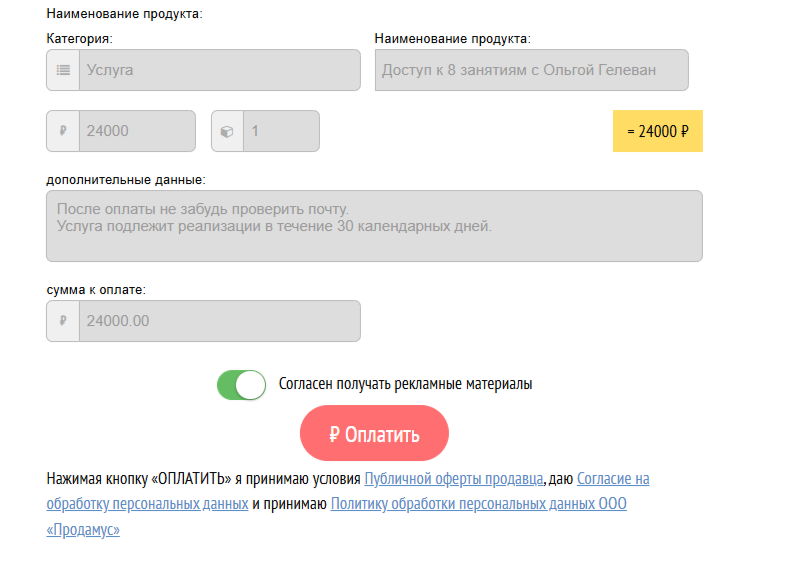Click the 'Согласен получать рекламные материалы' label
Viewport: 788px width, 579px height.
(405, 384)
